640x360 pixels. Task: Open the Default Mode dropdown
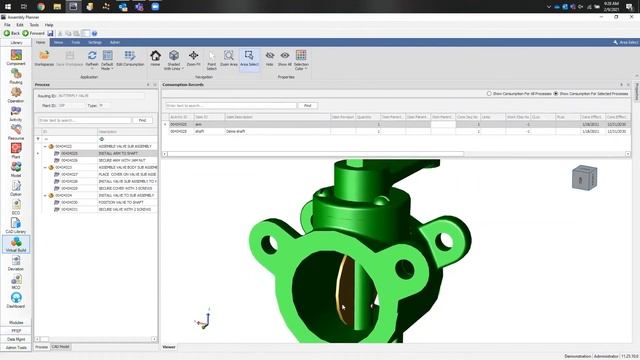click(x=107, y=60)
